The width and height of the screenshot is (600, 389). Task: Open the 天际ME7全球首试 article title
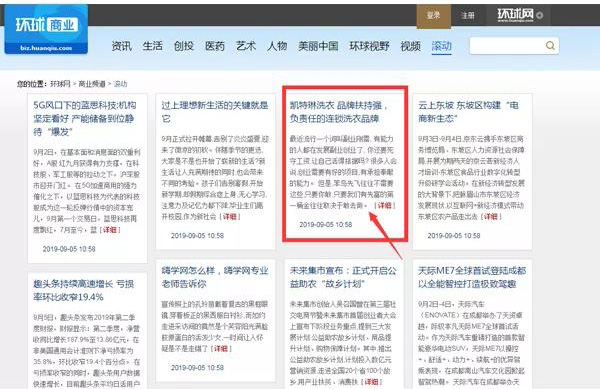[472, 277]
